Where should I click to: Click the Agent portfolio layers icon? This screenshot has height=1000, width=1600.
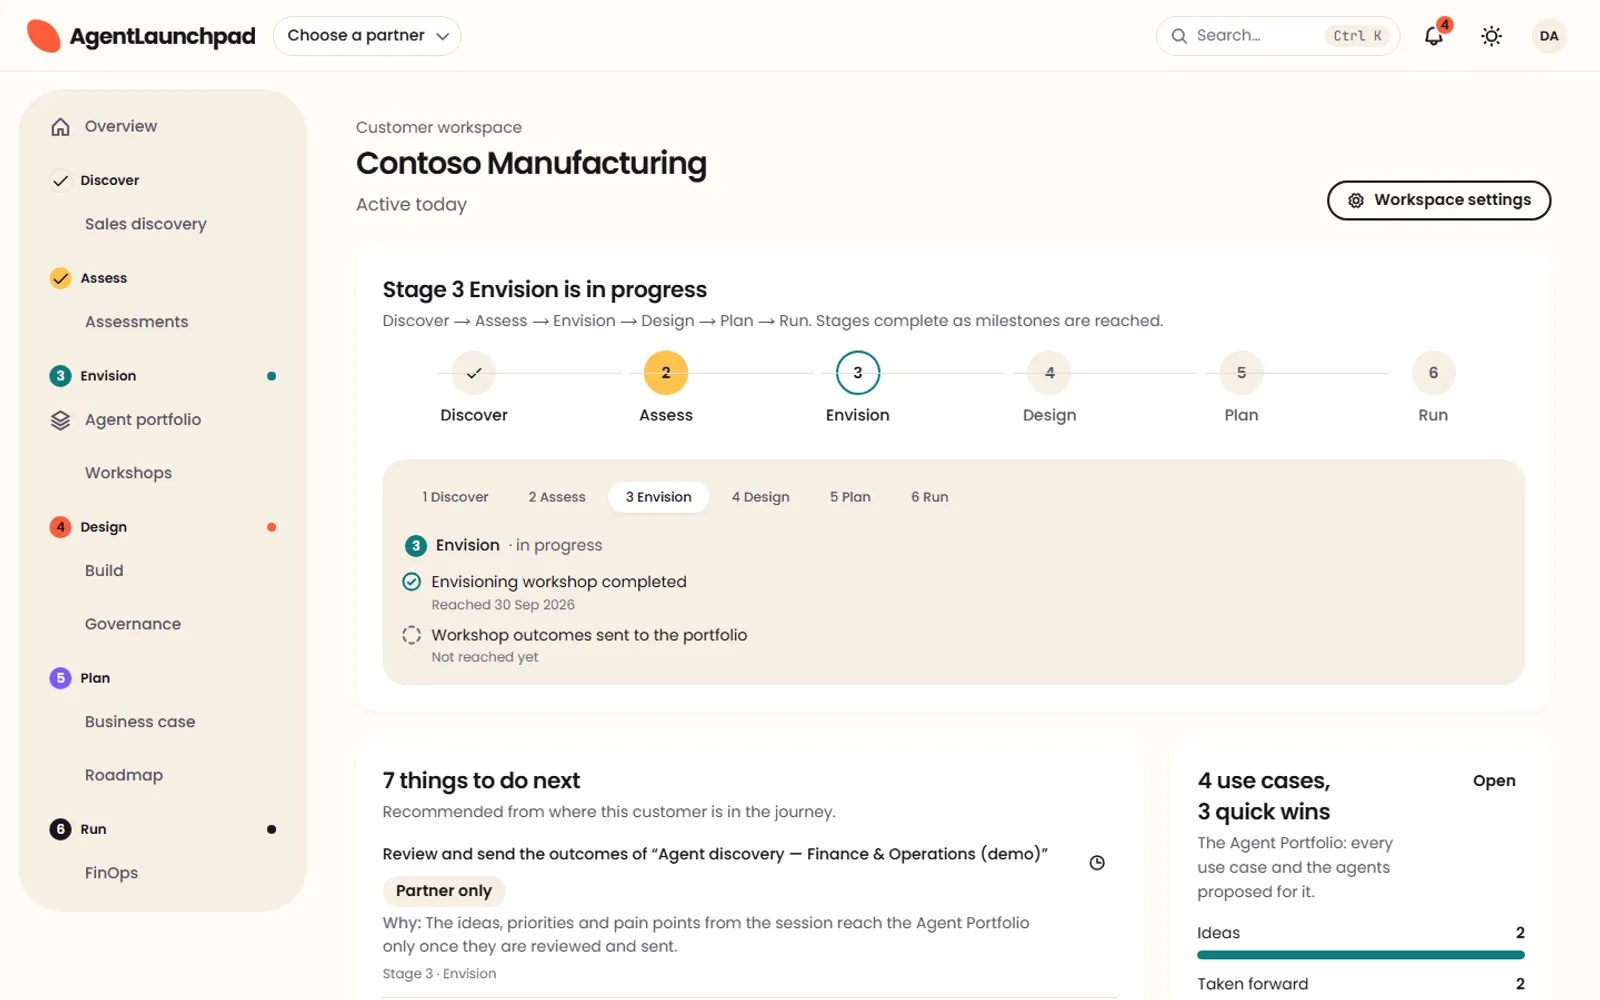coord(61,420)
